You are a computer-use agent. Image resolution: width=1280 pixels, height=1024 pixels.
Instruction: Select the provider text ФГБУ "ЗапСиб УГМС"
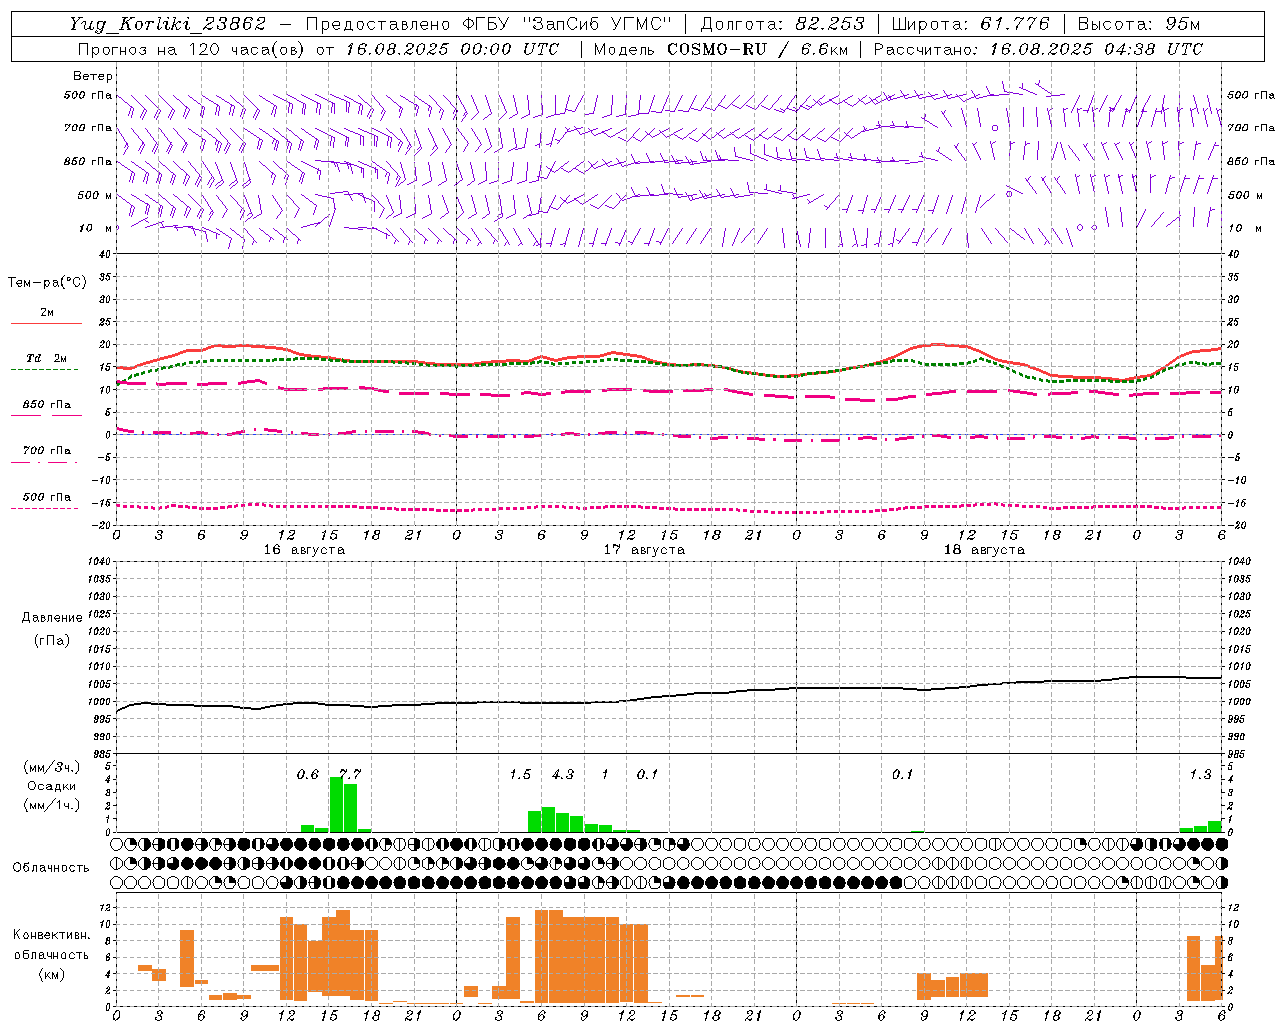click(x=566, y=24)
